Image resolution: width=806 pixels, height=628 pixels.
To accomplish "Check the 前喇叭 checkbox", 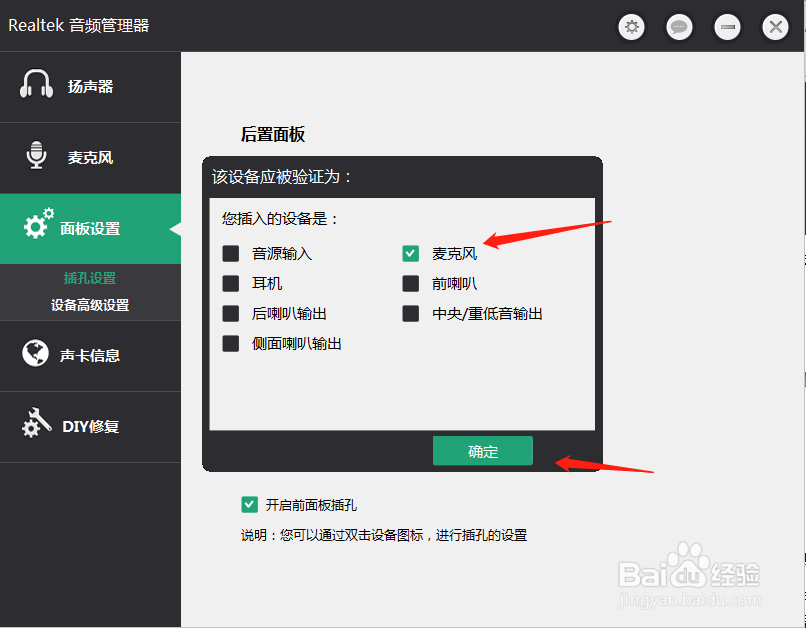I will coord(411,283).
